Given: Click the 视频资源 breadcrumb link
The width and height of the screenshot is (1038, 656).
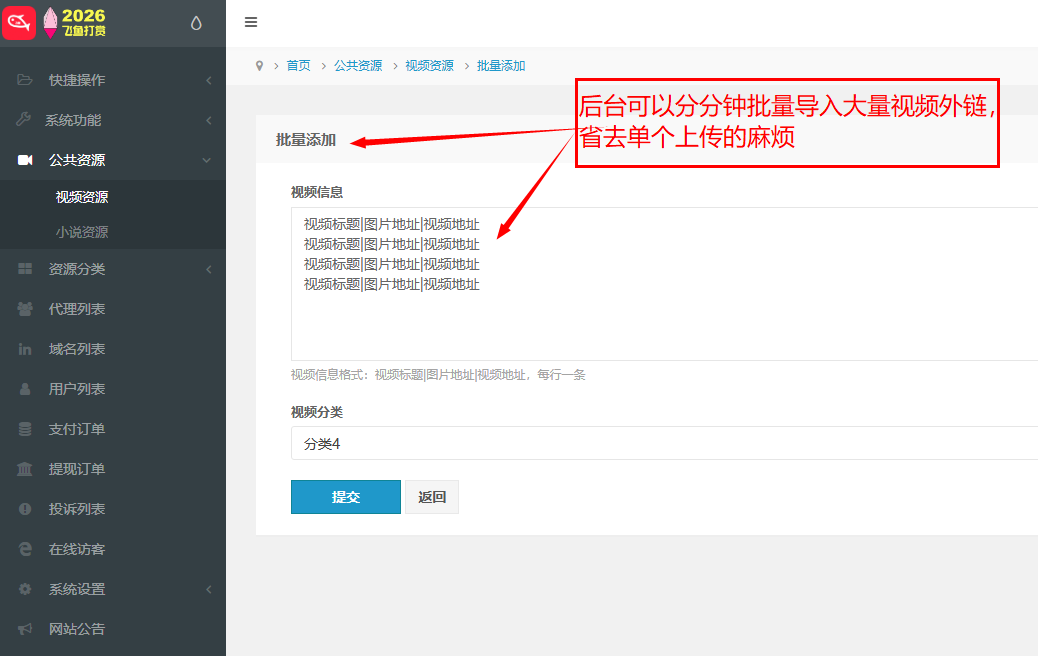Looking at the screenshot, I should tap(430, 66).
